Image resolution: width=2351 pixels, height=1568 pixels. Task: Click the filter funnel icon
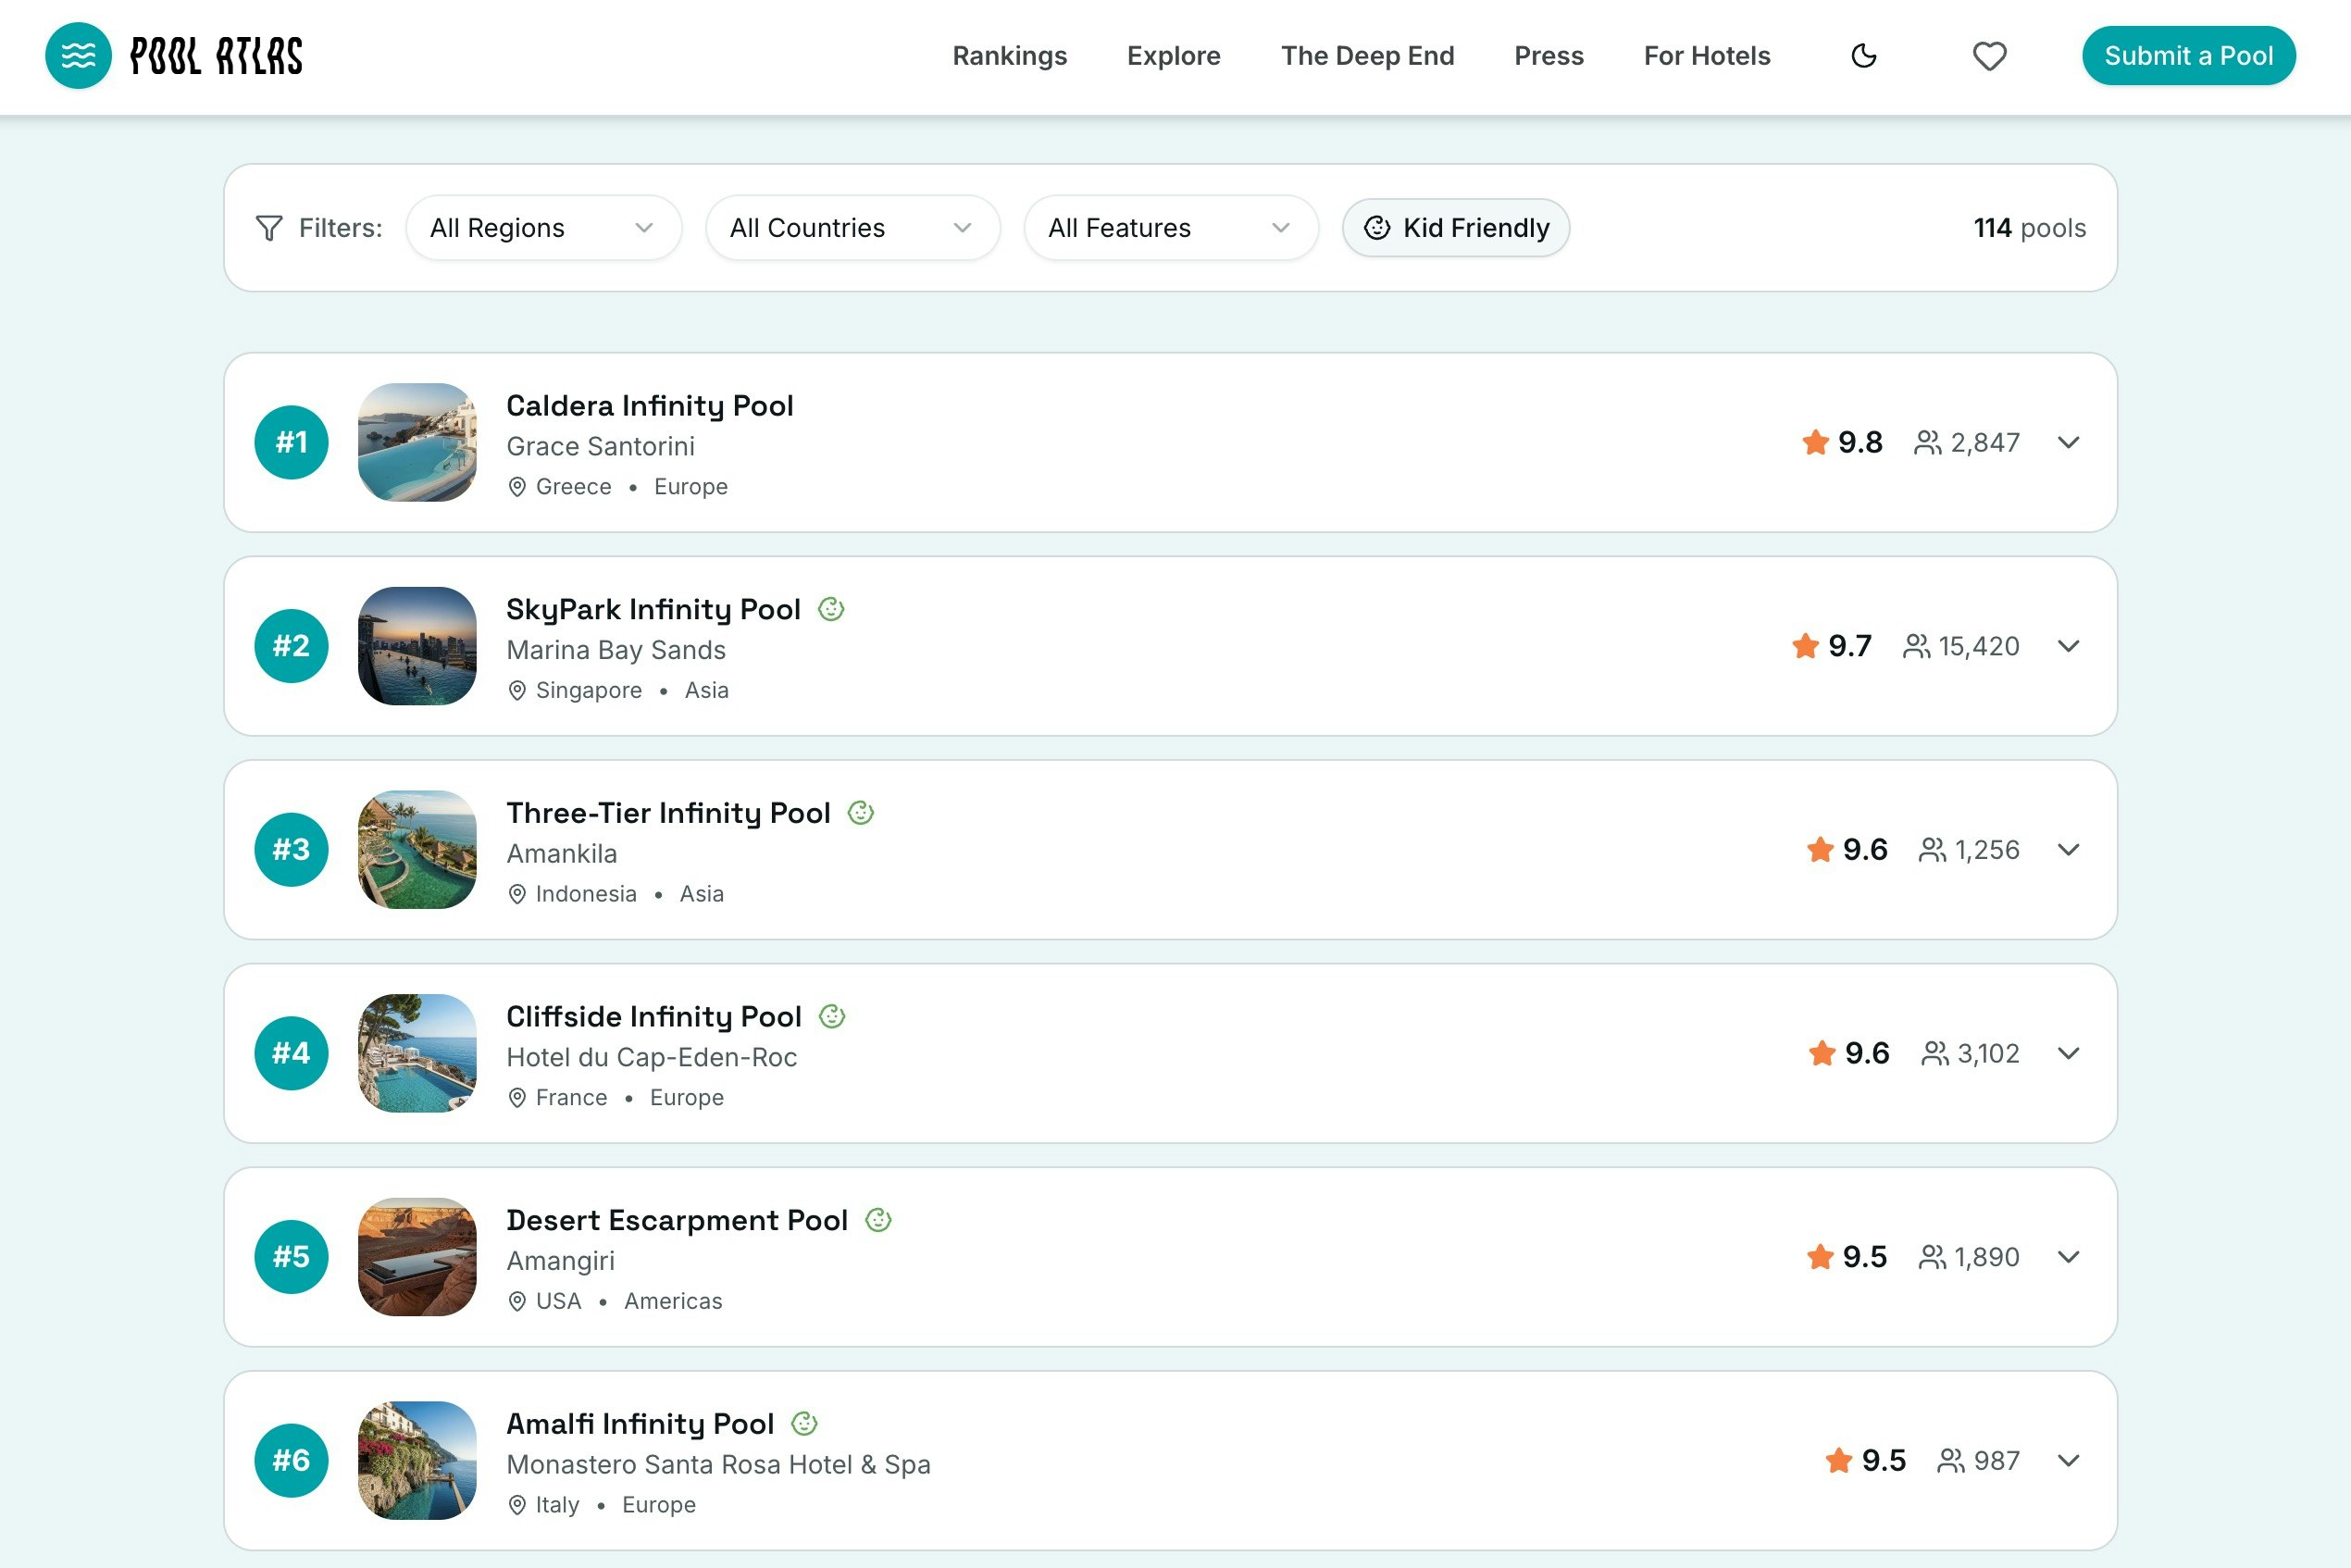[x=269, y=228]
